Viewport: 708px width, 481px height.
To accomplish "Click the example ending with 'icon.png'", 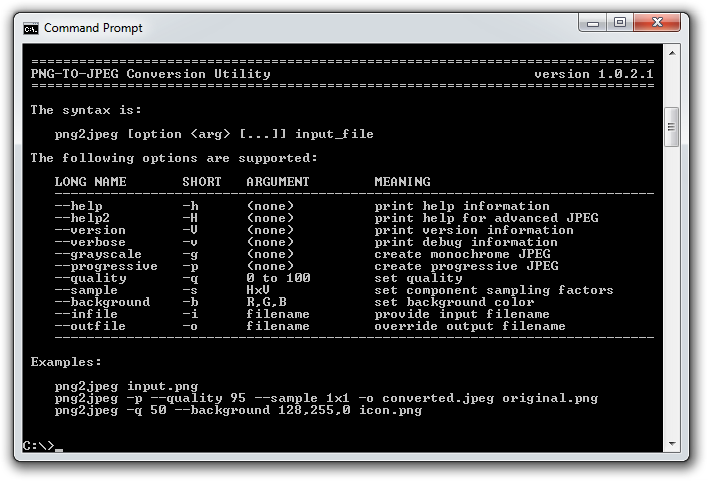I will pos(238,411).
